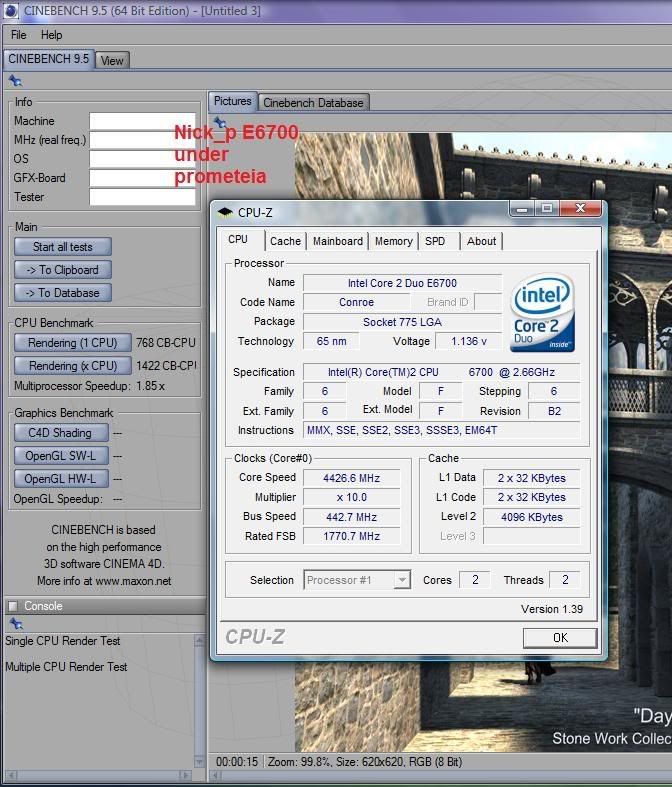Click the Tester input field
This screenshot has width=672, height=787.
[143, 197]
